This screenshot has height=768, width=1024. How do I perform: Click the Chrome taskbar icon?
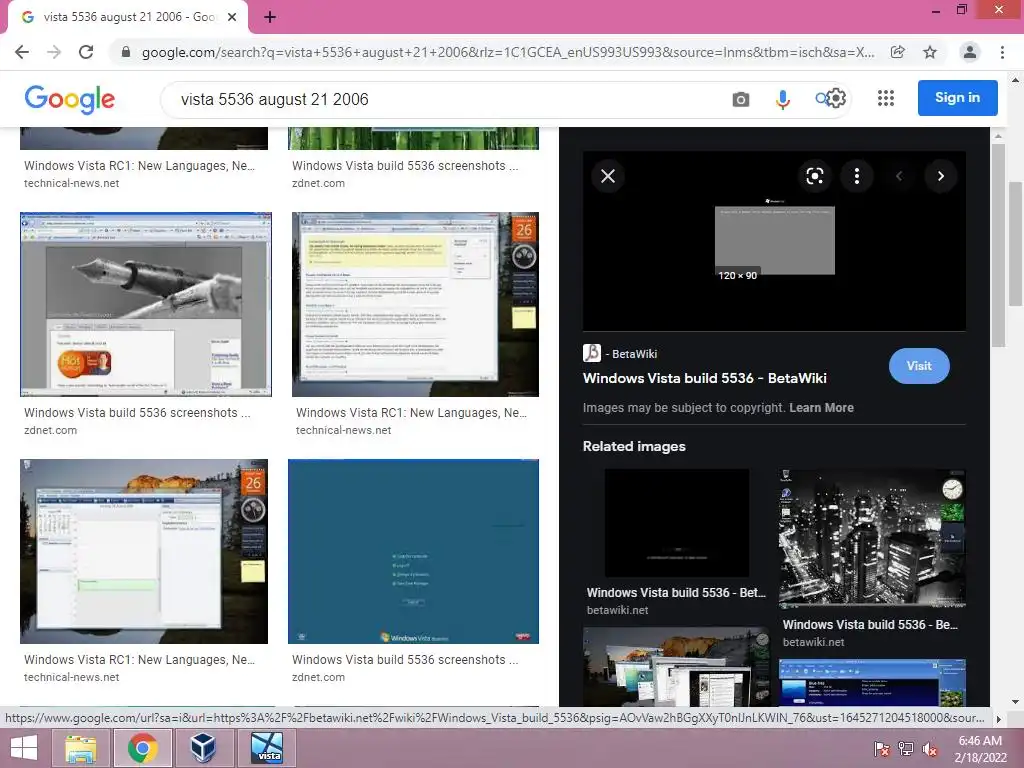[x=142, y=748]
